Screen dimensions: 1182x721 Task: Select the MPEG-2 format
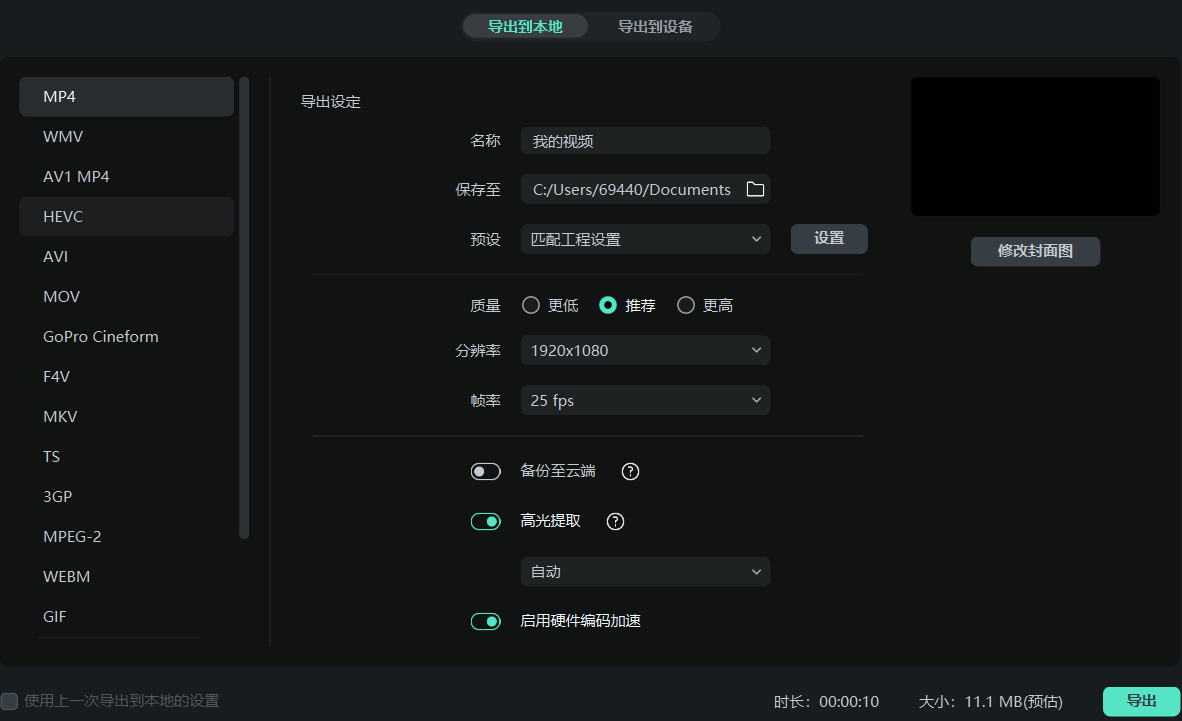point(127,536)
